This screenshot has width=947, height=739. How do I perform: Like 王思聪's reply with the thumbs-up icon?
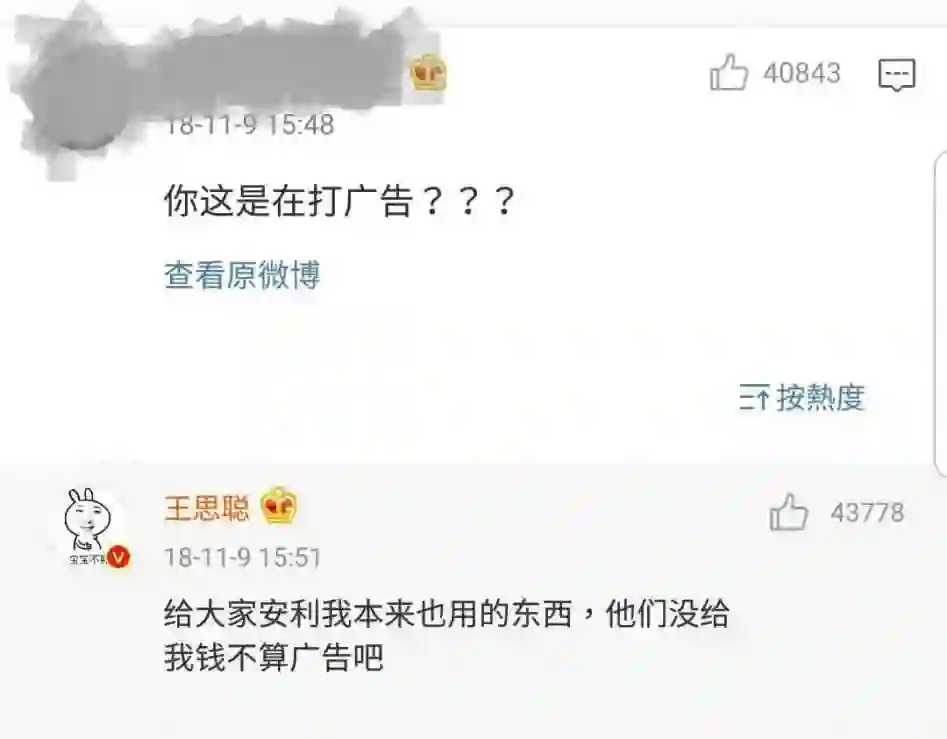click(789, 512)
